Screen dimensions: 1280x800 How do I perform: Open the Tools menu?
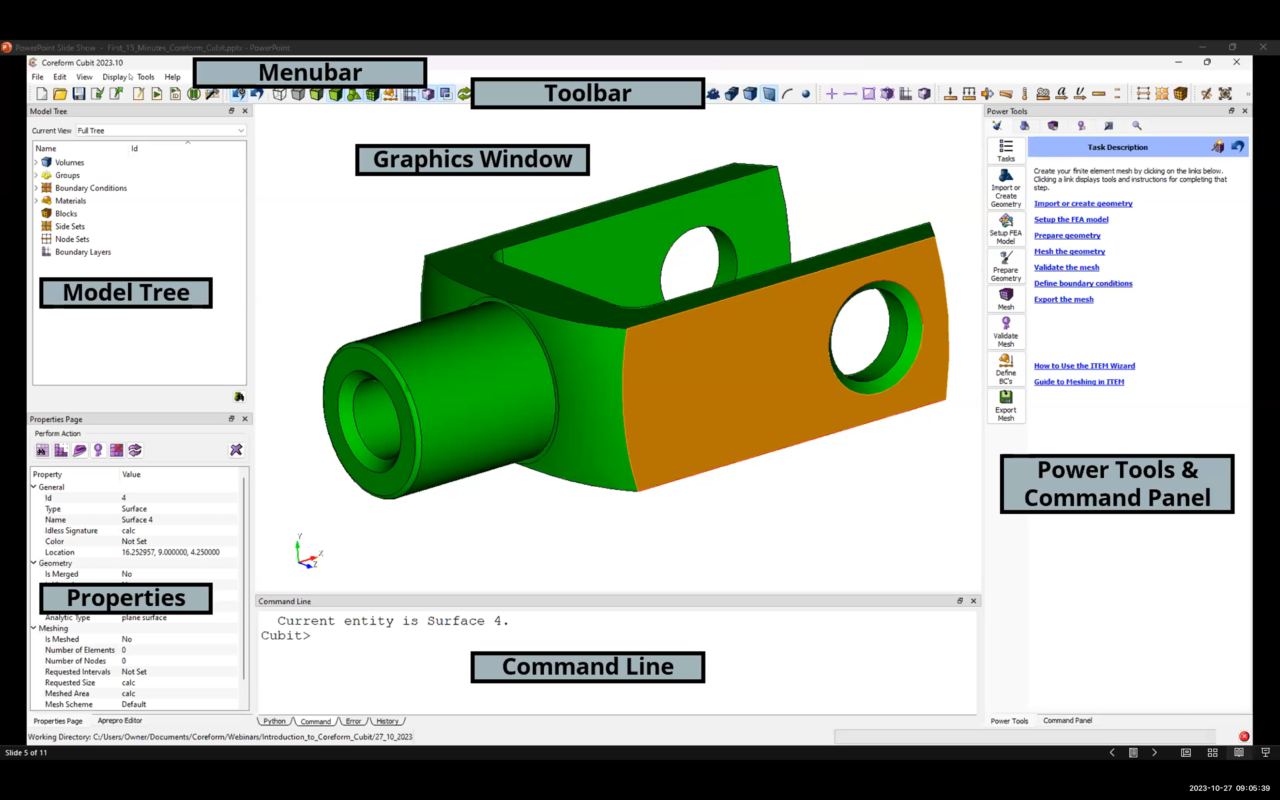(145, 77)
